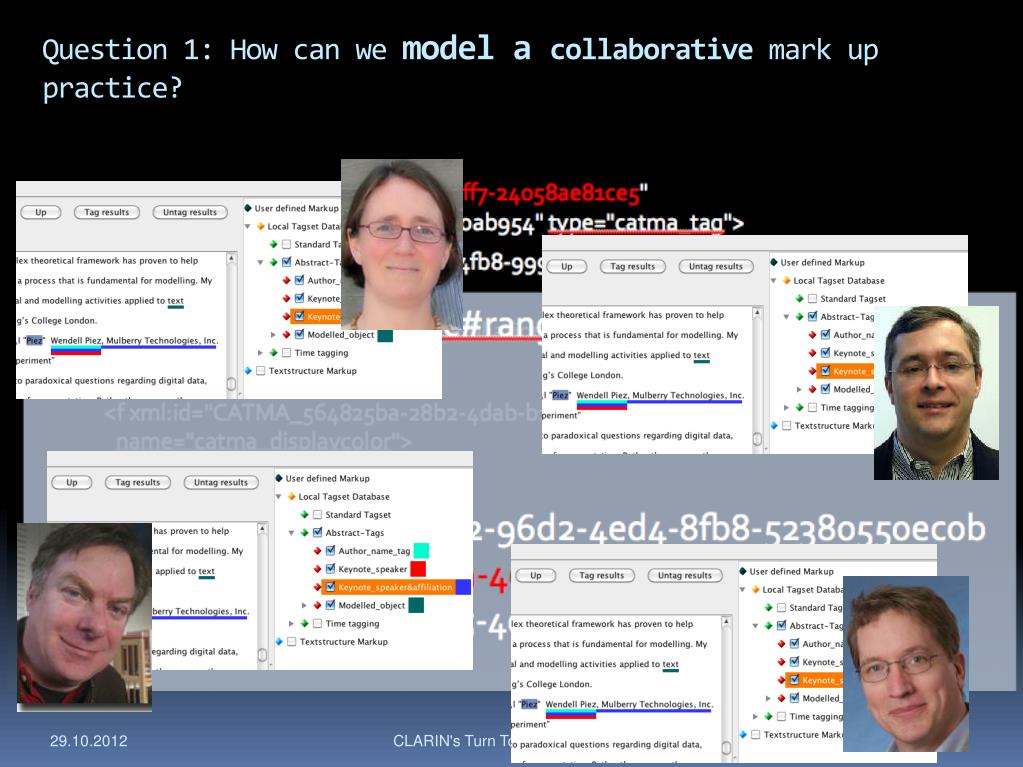Uncheck Modelled_object box in top-left window

[299, 334]
